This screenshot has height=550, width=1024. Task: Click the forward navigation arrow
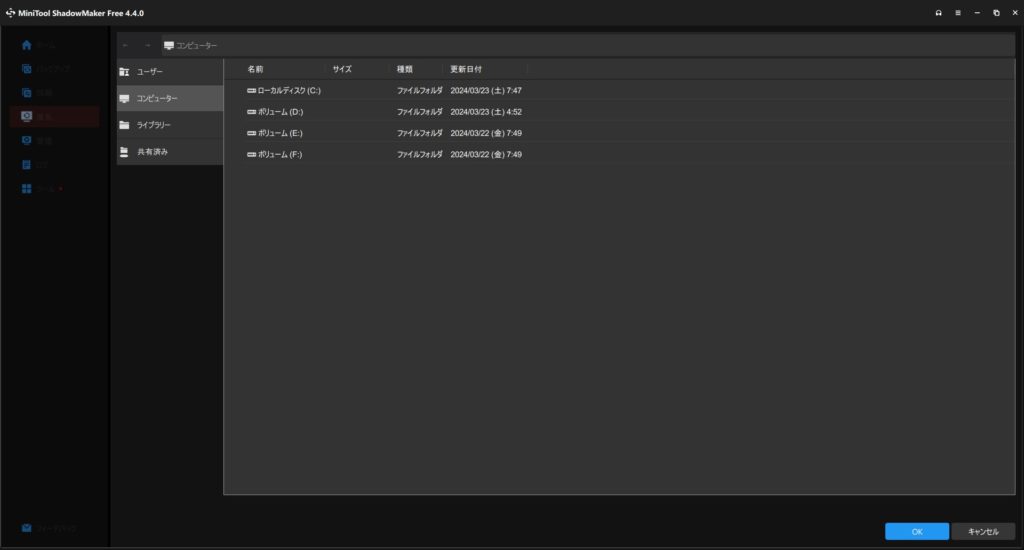(147, 45)
